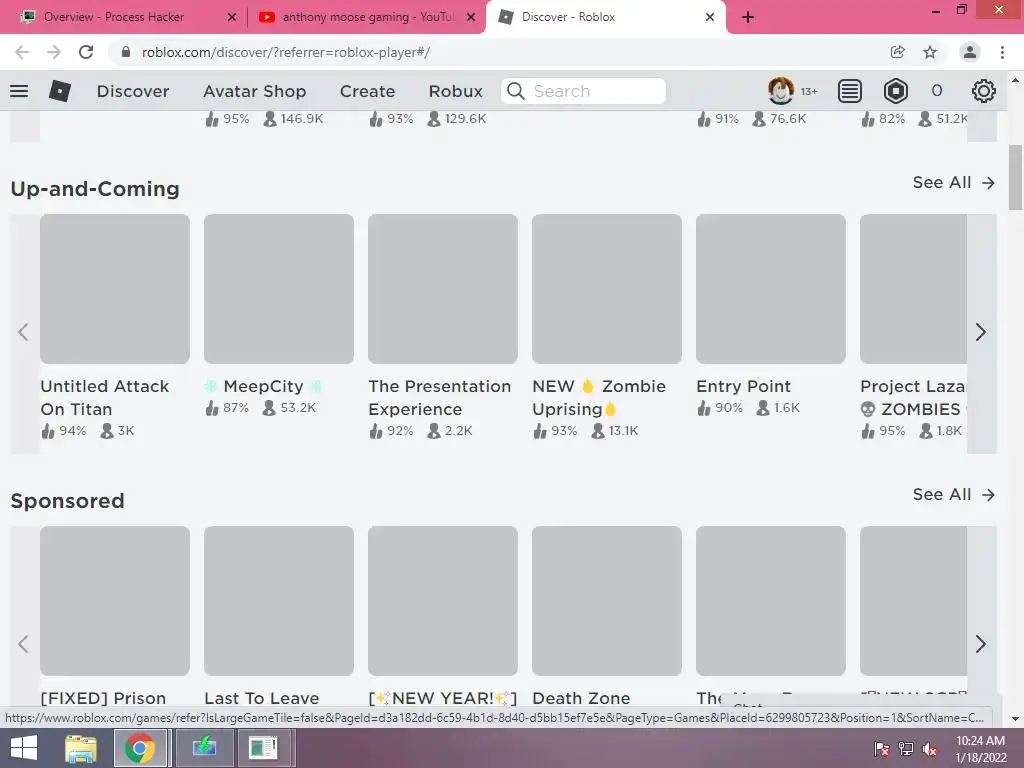Click the scrollbar down arrow
The width and height of the screenshot is (1024, 768).
[1016, 719]
